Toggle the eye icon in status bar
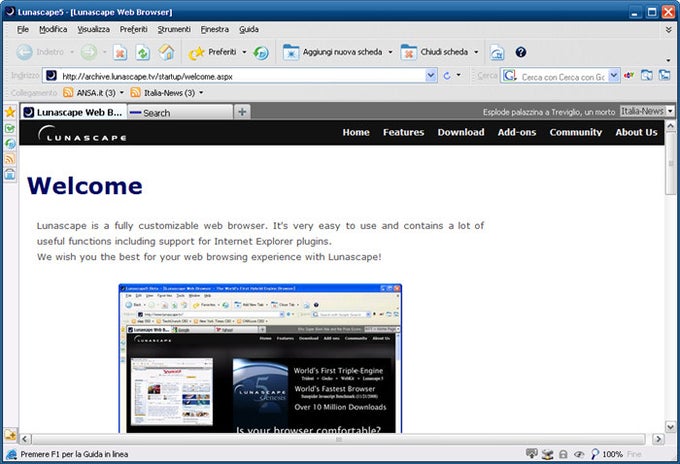Screen dimensions: 680x464 point(579,454)
